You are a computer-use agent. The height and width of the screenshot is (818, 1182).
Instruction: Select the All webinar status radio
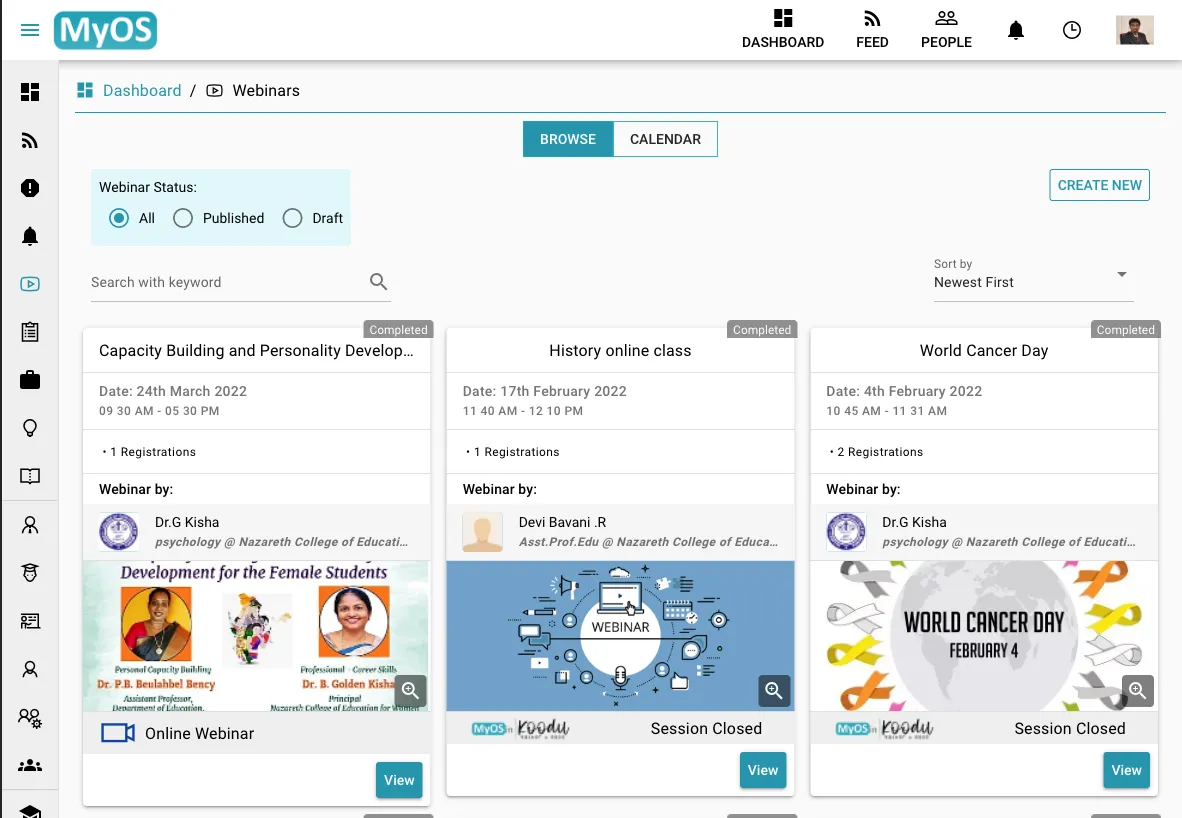[x=119, y=218]
